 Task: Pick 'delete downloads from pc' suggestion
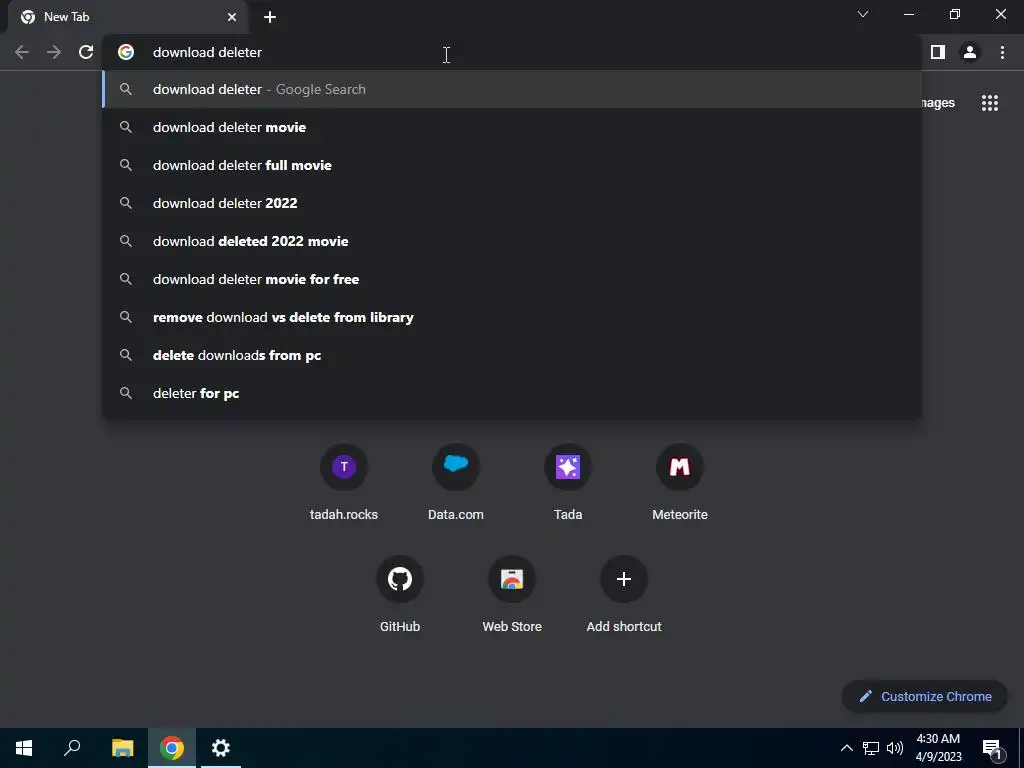[512, 355]
